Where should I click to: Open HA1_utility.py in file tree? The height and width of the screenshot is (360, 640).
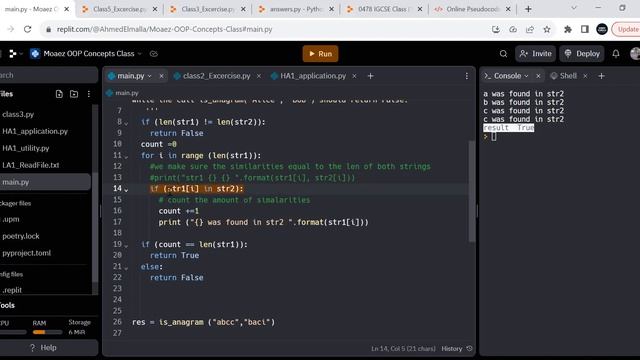26,148
